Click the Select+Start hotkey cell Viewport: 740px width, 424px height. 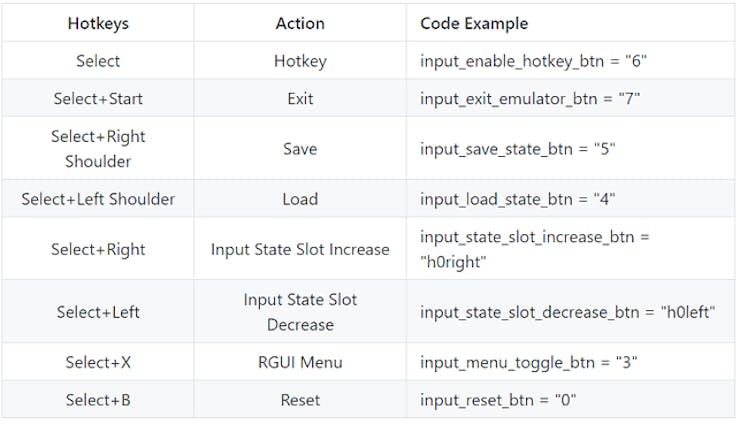pos(98,99)
